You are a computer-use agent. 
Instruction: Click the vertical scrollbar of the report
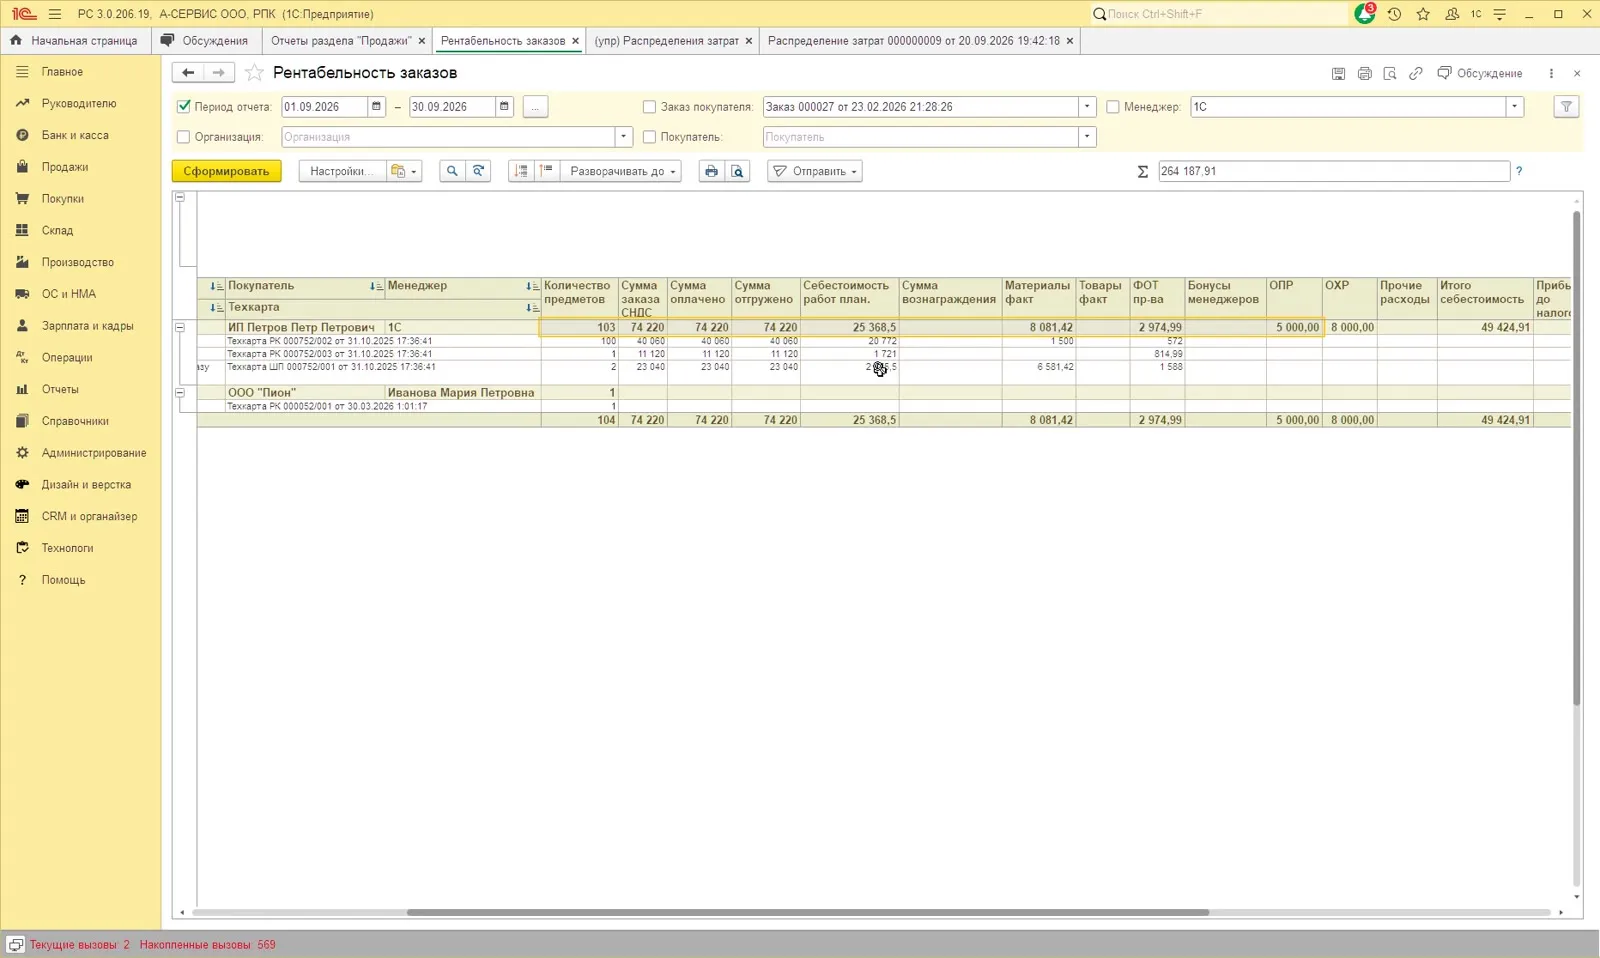(x=1577, y=458)
